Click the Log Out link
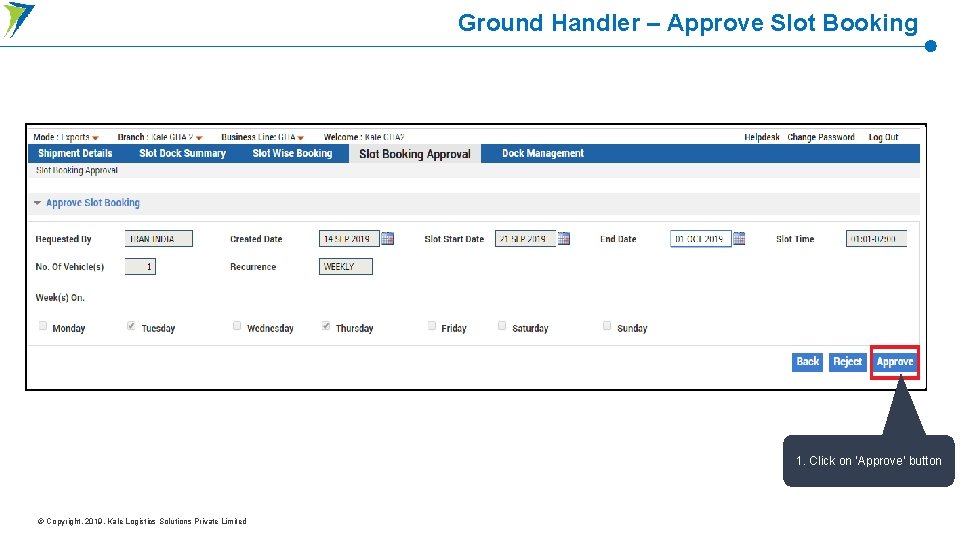This screenshot has height=540, width=960. coord(883,137)
